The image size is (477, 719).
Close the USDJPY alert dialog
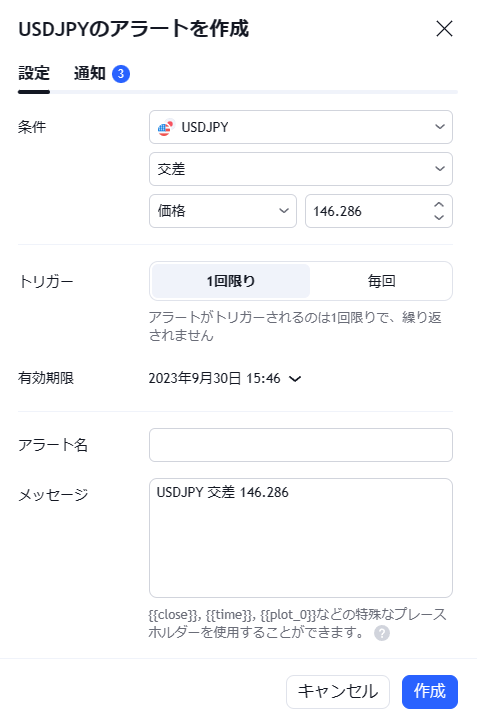pos(444,29)
